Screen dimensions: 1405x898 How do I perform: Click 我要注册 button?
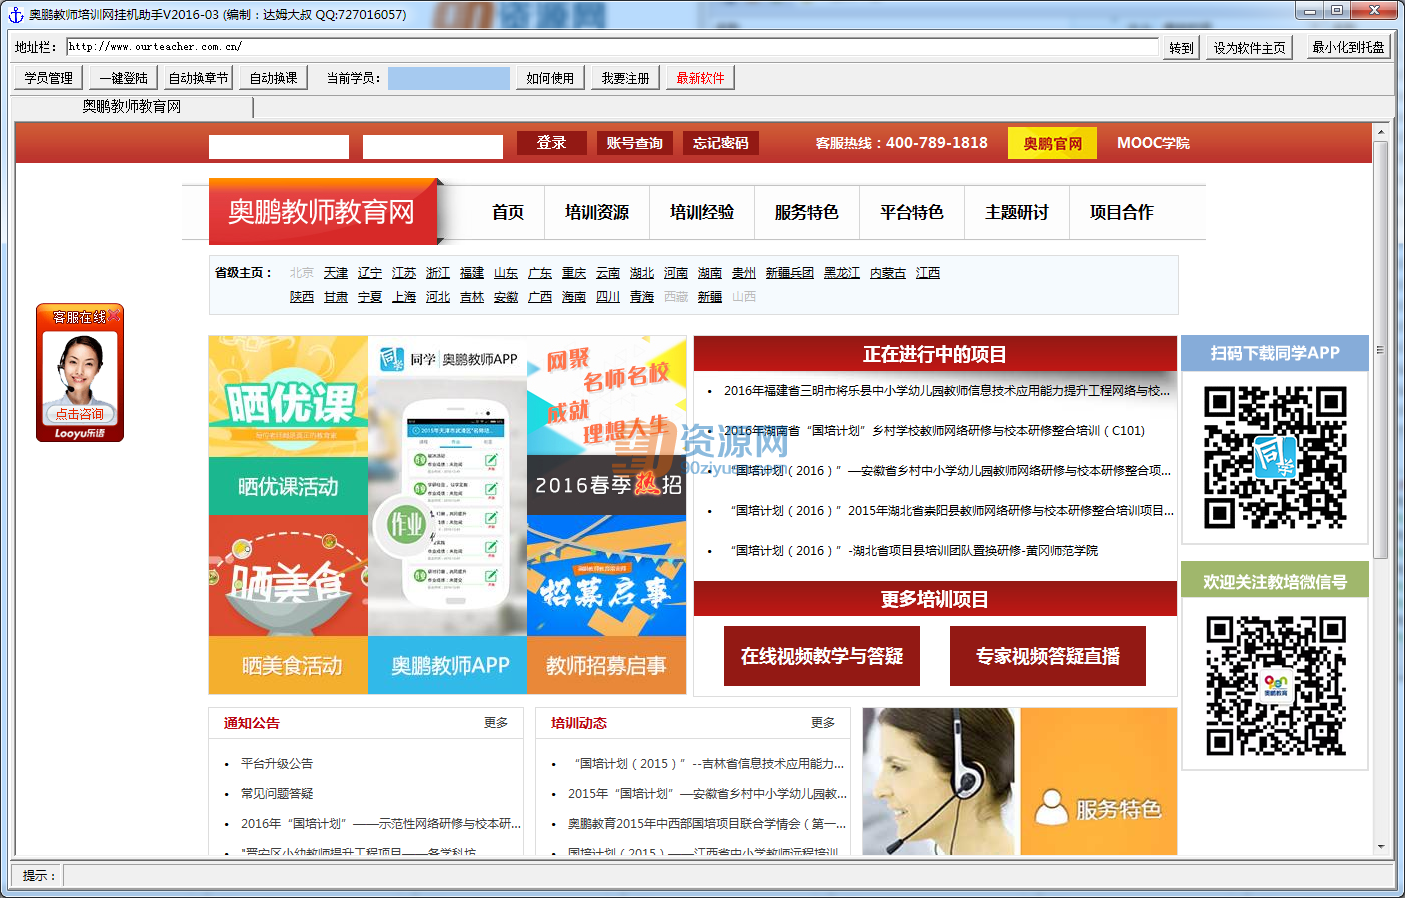625,77
